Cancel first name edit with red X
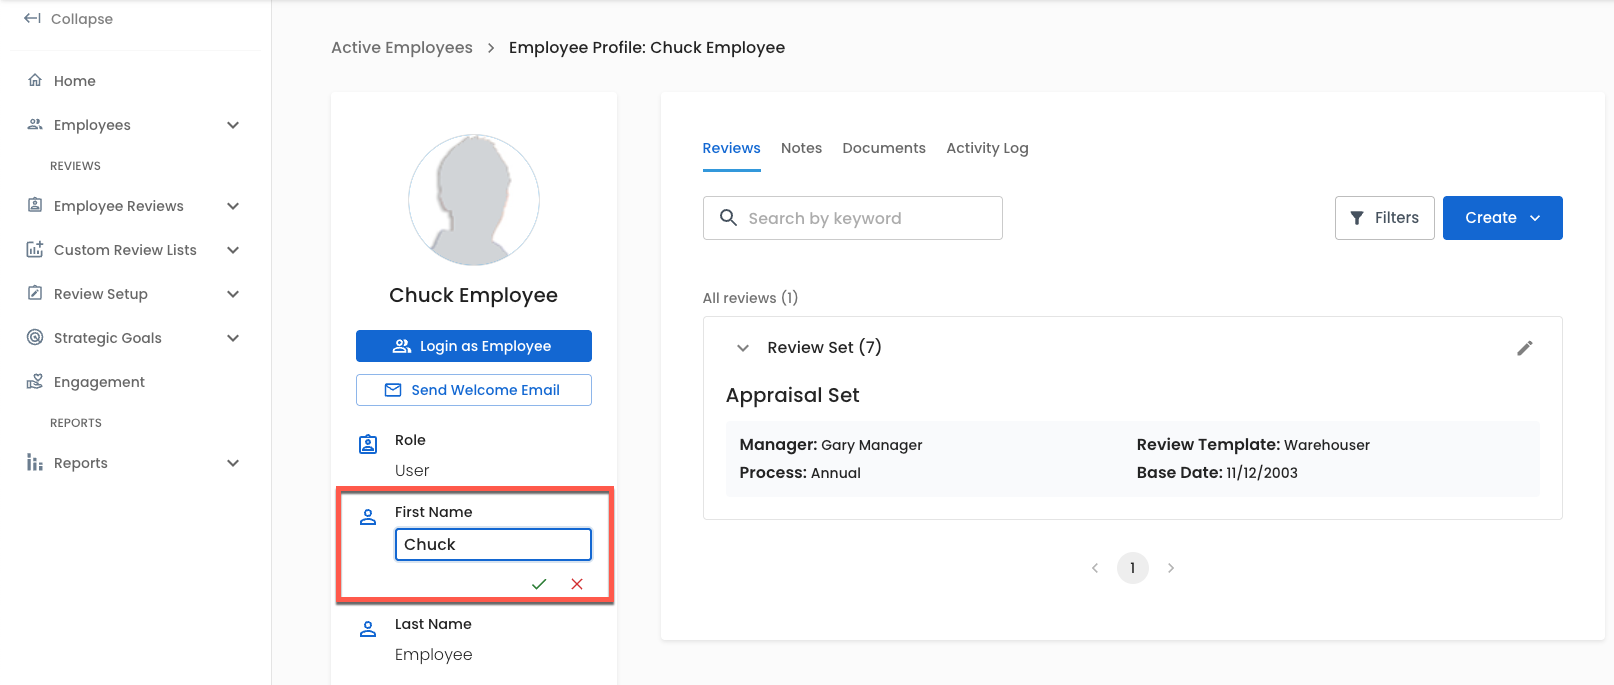Image resolution: width=1614 pixels, height=685 pixels. click(x=577, y=584)
